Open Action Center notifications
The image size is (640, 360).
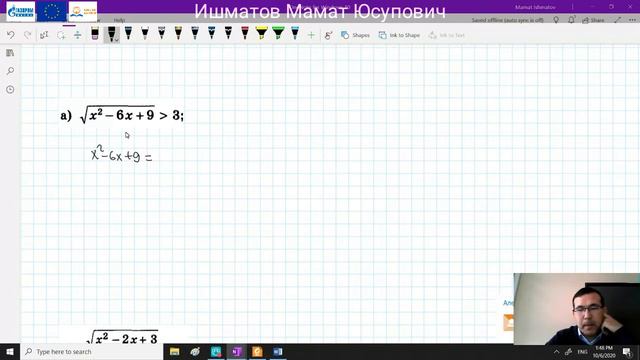point(627,351)
